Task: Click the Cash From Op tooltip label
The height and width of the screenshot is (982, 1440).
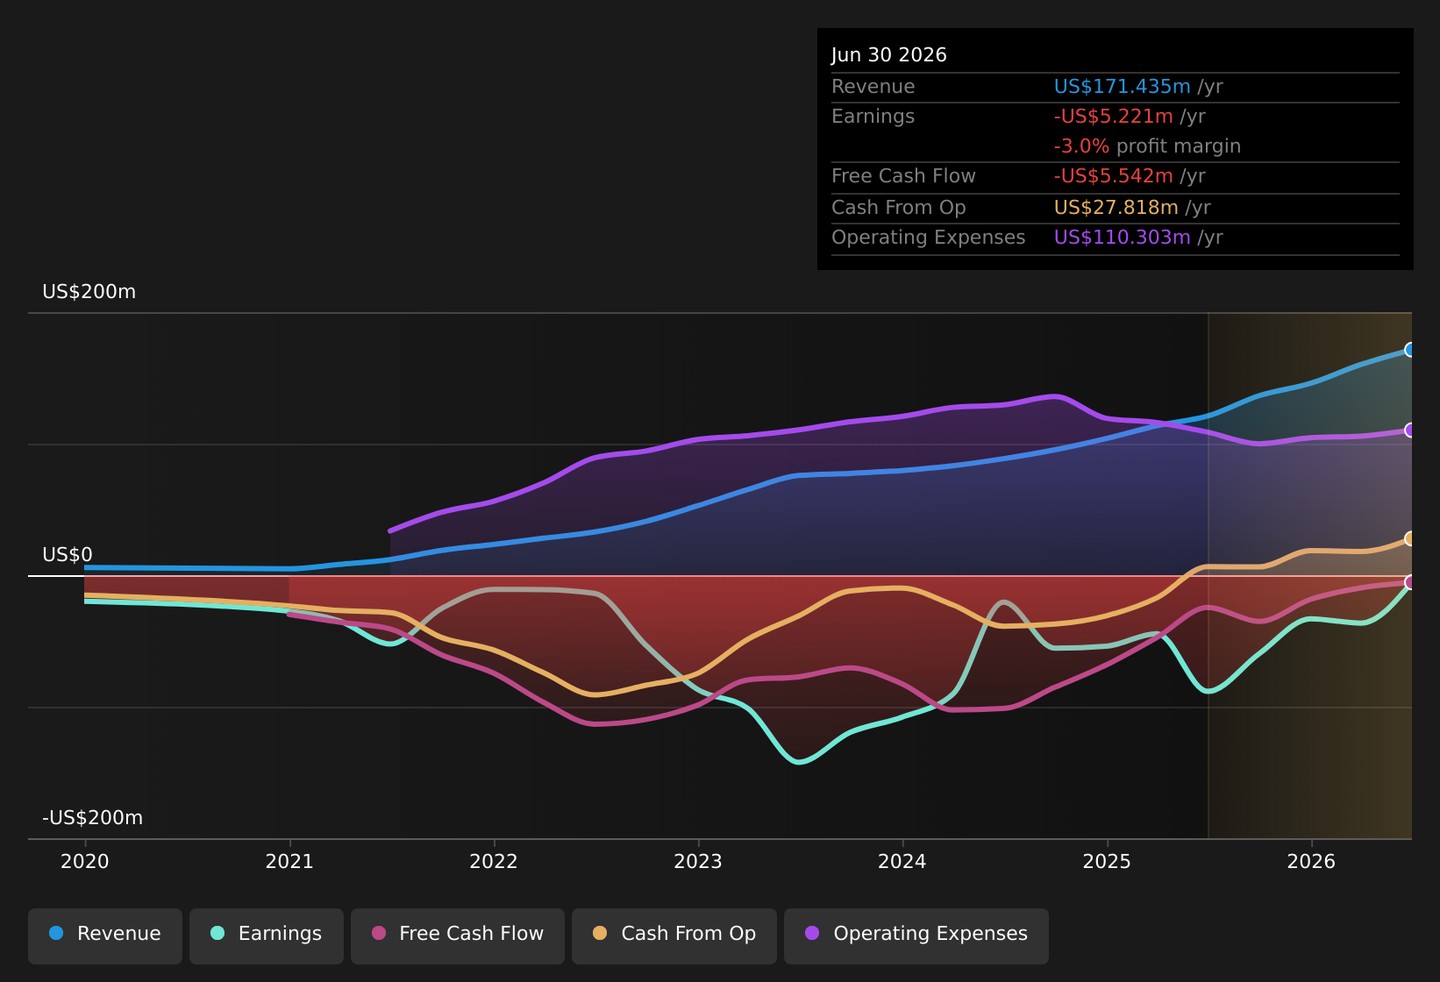Action: tap(898, 207)
